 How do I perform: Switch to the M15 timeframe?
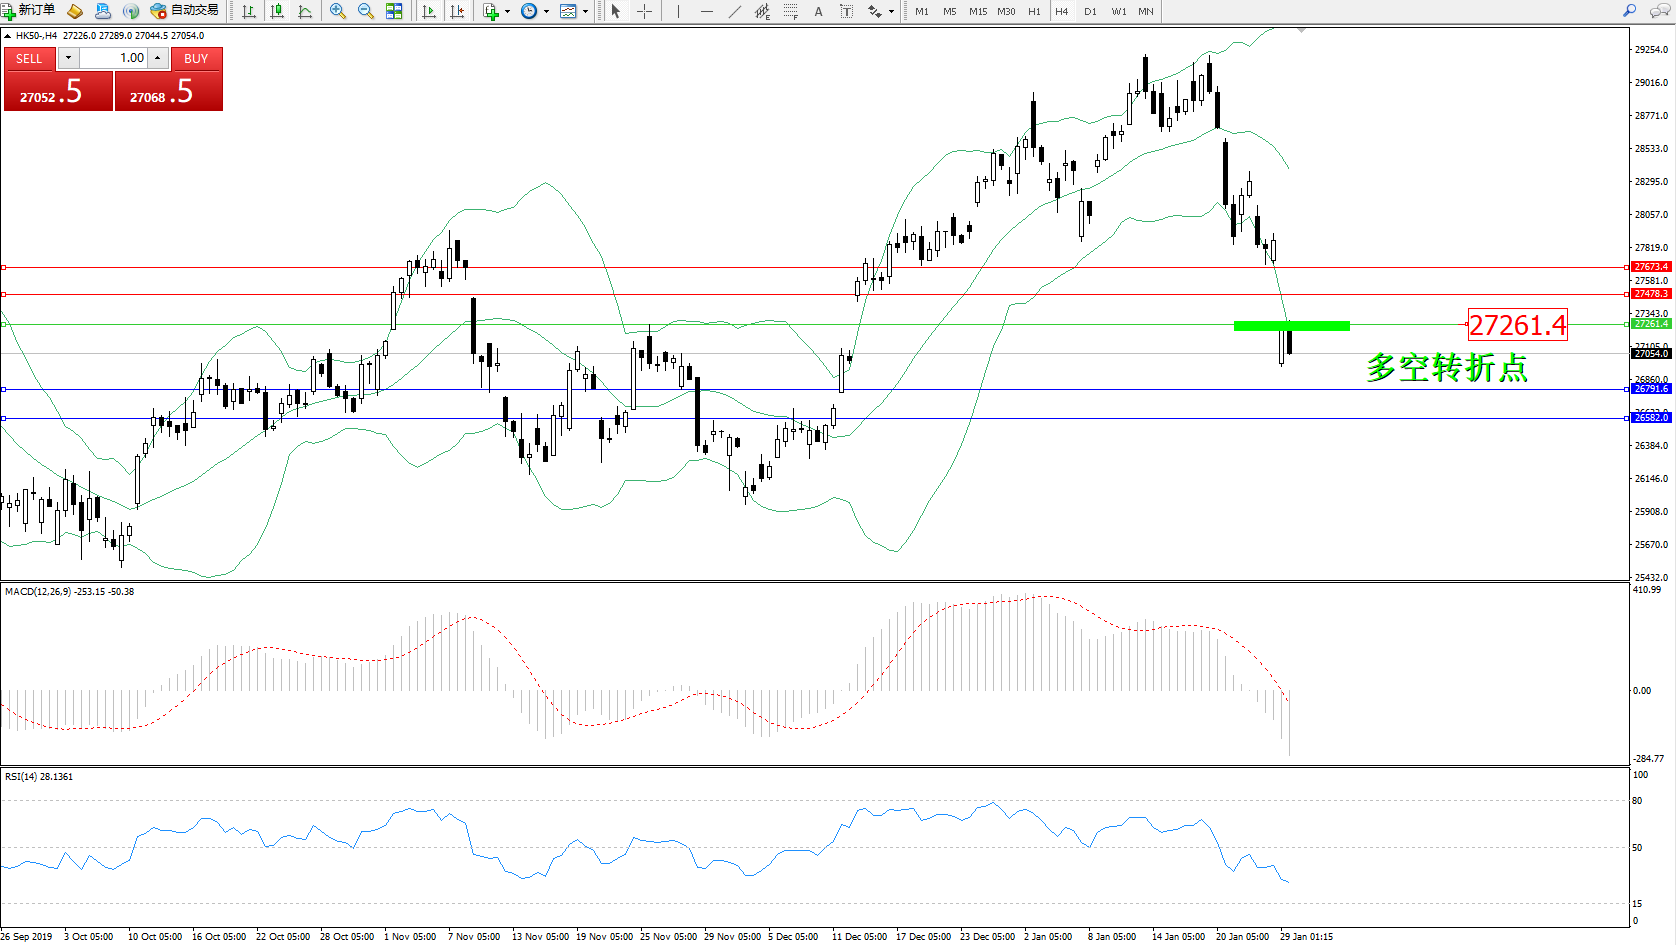pyautogui.click(x=977, y=12)
